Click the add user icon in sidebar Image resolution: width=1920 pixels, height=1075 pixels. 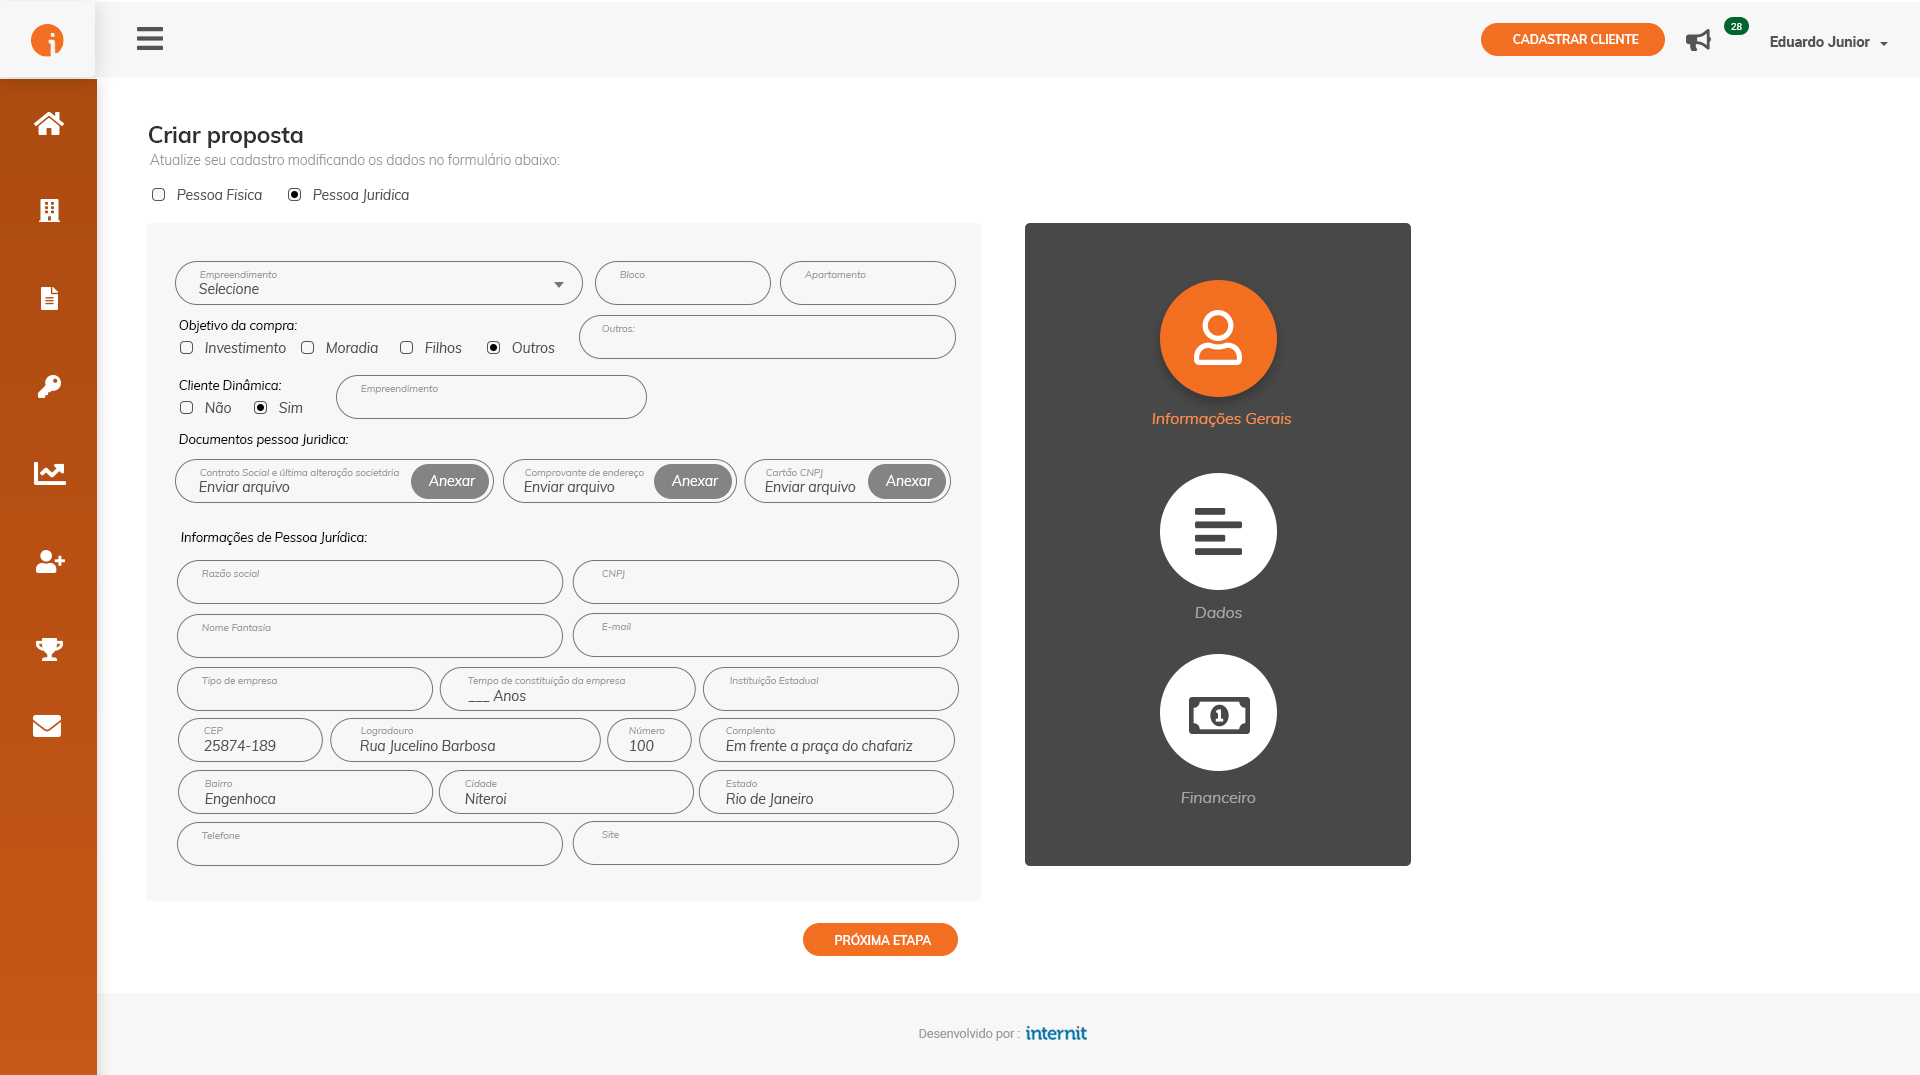48,561
